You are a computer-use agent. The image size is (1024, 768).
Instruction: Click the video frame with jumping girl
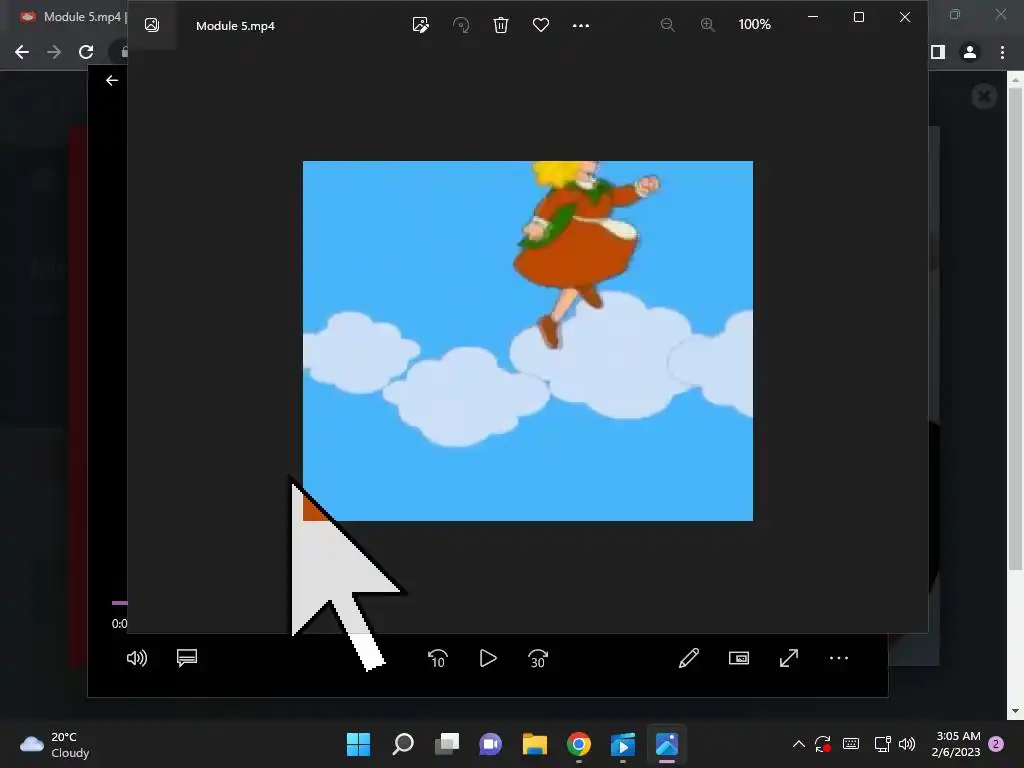tap(528, 340)
